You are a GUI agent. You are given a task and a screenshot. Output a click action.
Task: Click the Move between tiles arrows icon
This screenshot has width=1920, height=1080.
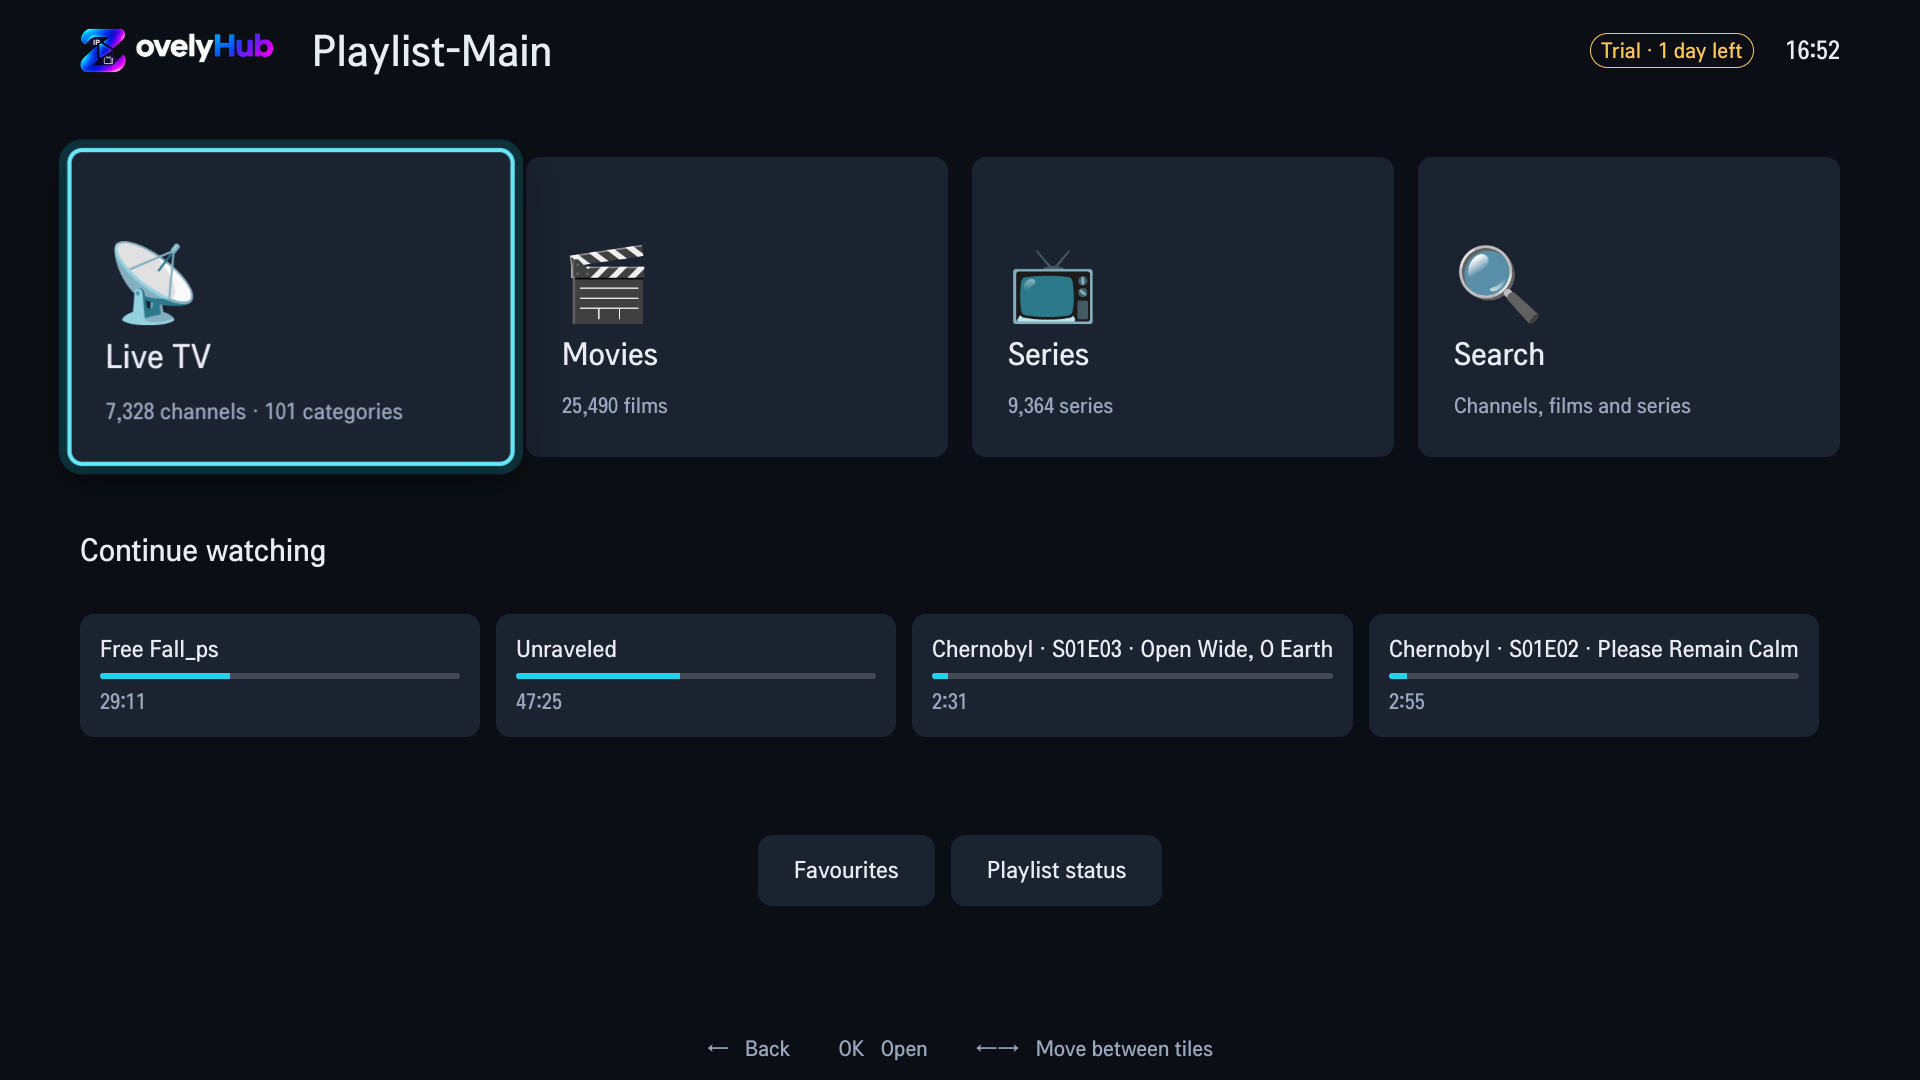click(997, 1048)
